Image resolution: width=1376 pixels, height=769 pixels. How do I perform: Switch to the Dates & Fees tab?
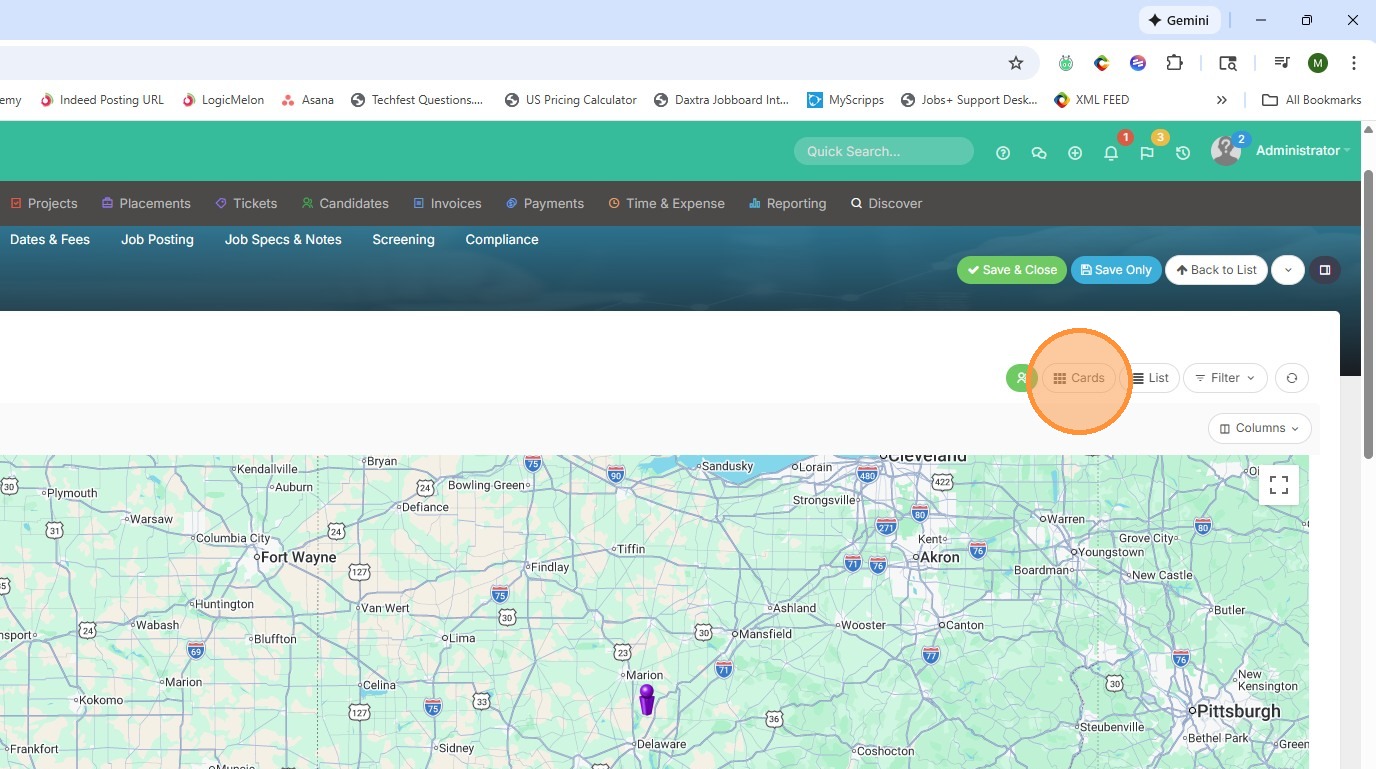[x=50, y=240]
